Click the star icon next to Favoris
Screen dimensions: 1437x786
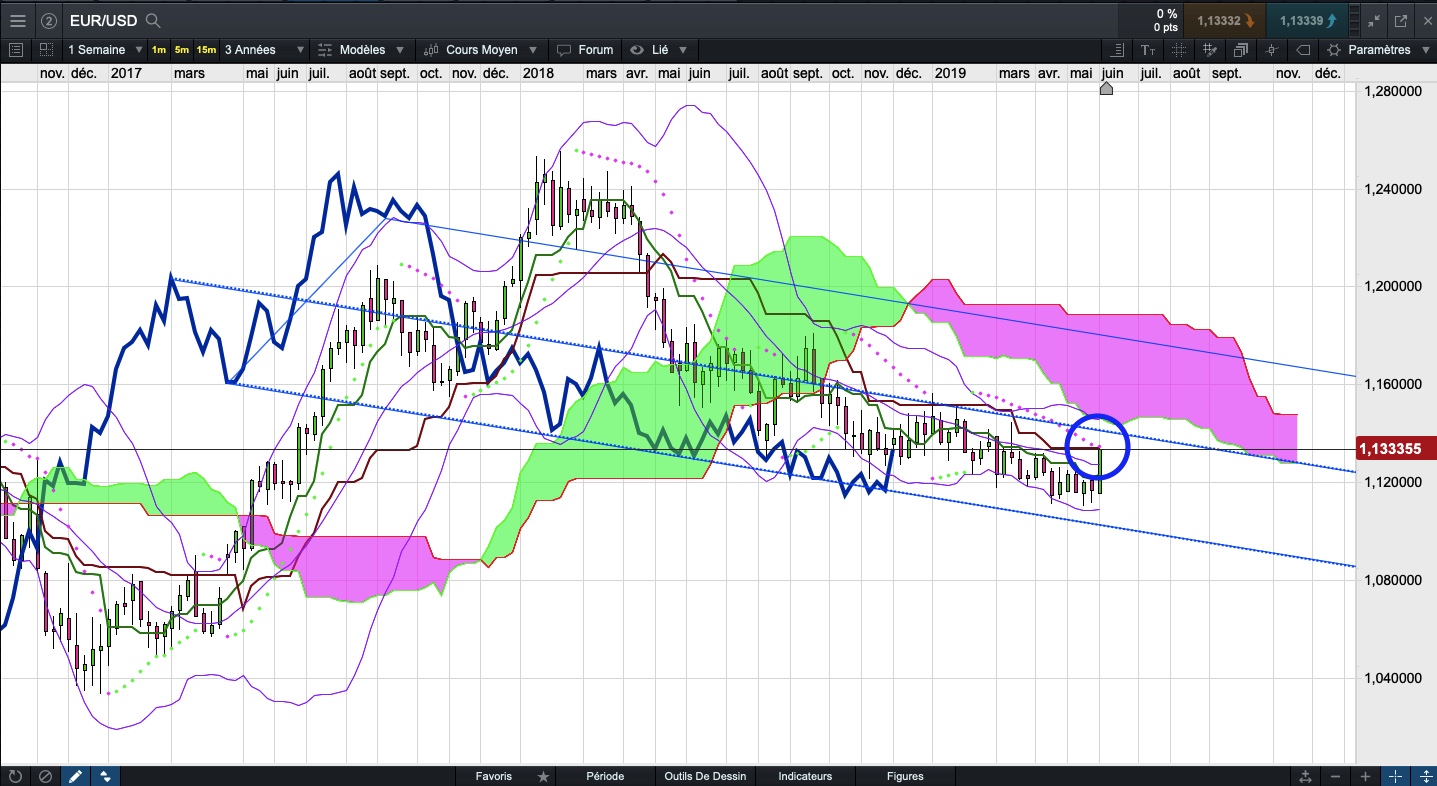543,776
